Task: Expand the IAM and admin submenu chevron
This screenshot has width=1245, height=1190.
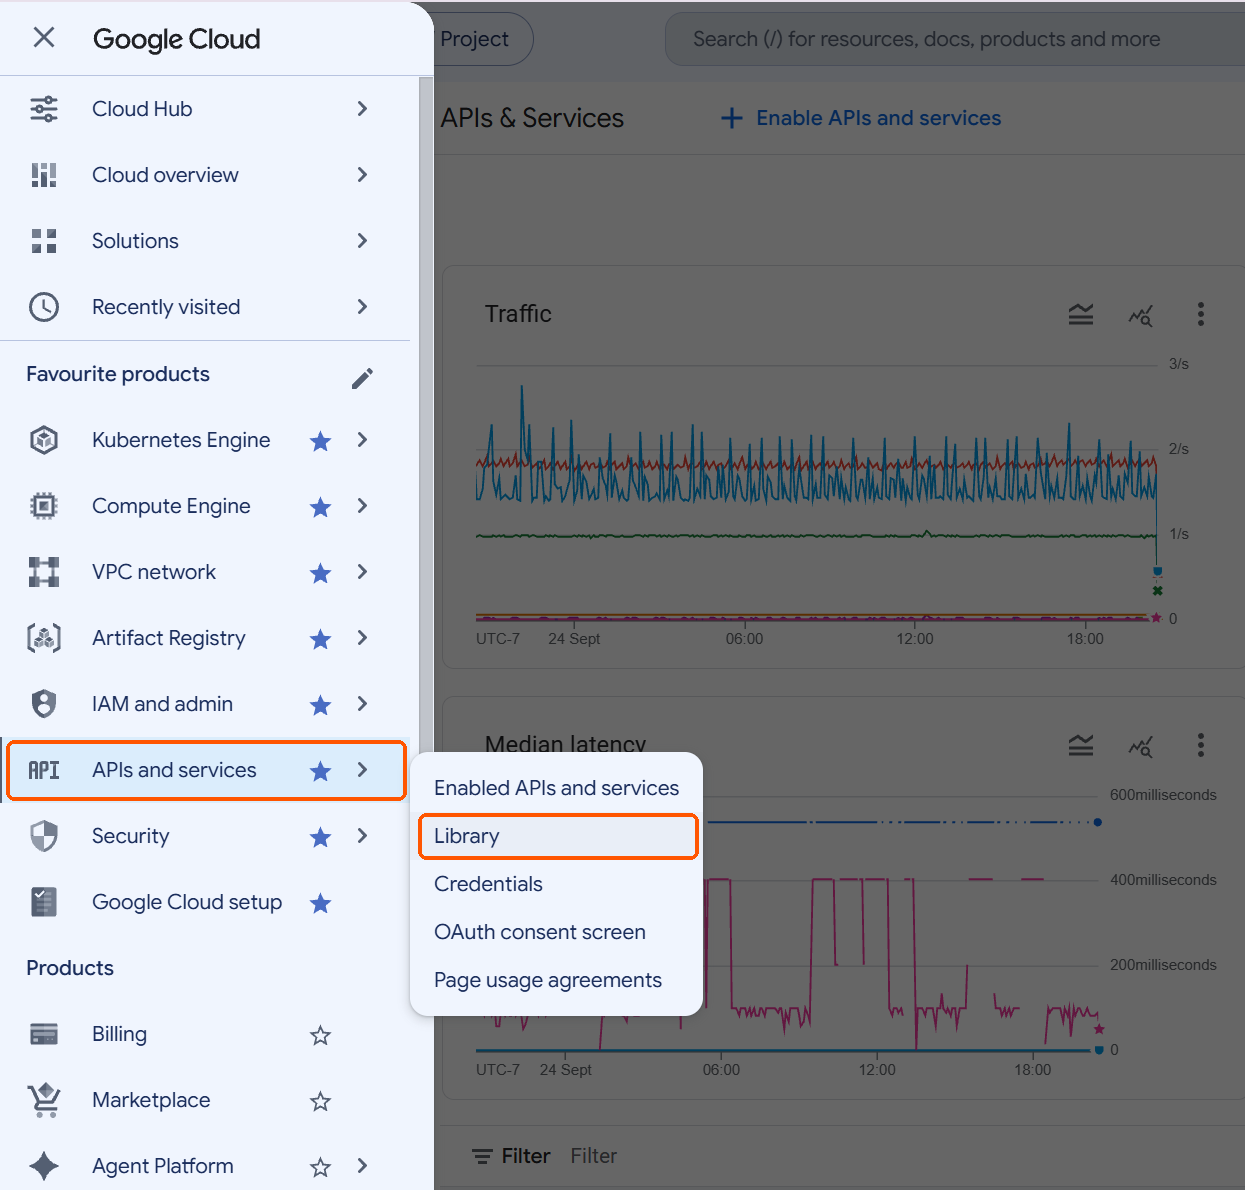Action: pos(362,703)
